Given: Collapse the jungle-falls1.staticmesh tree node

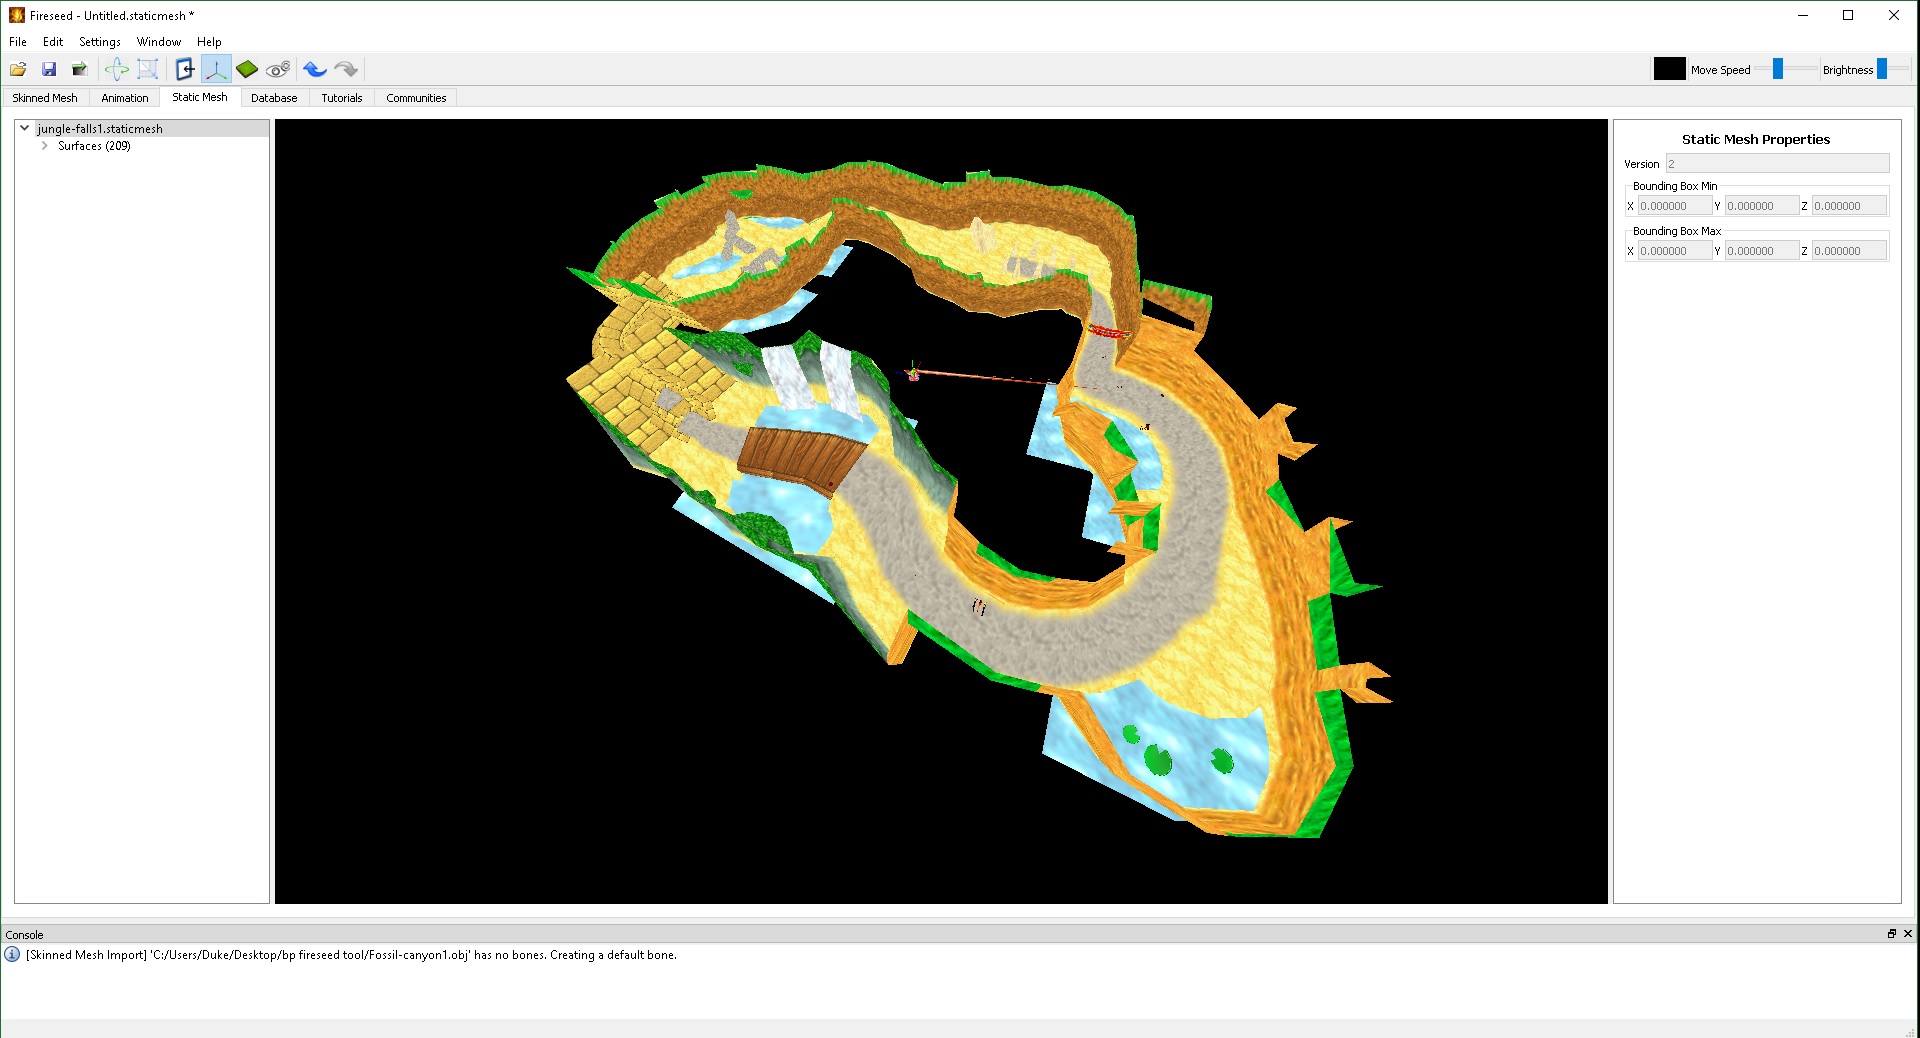Looking at the screenshot, I should coord(25,128).
